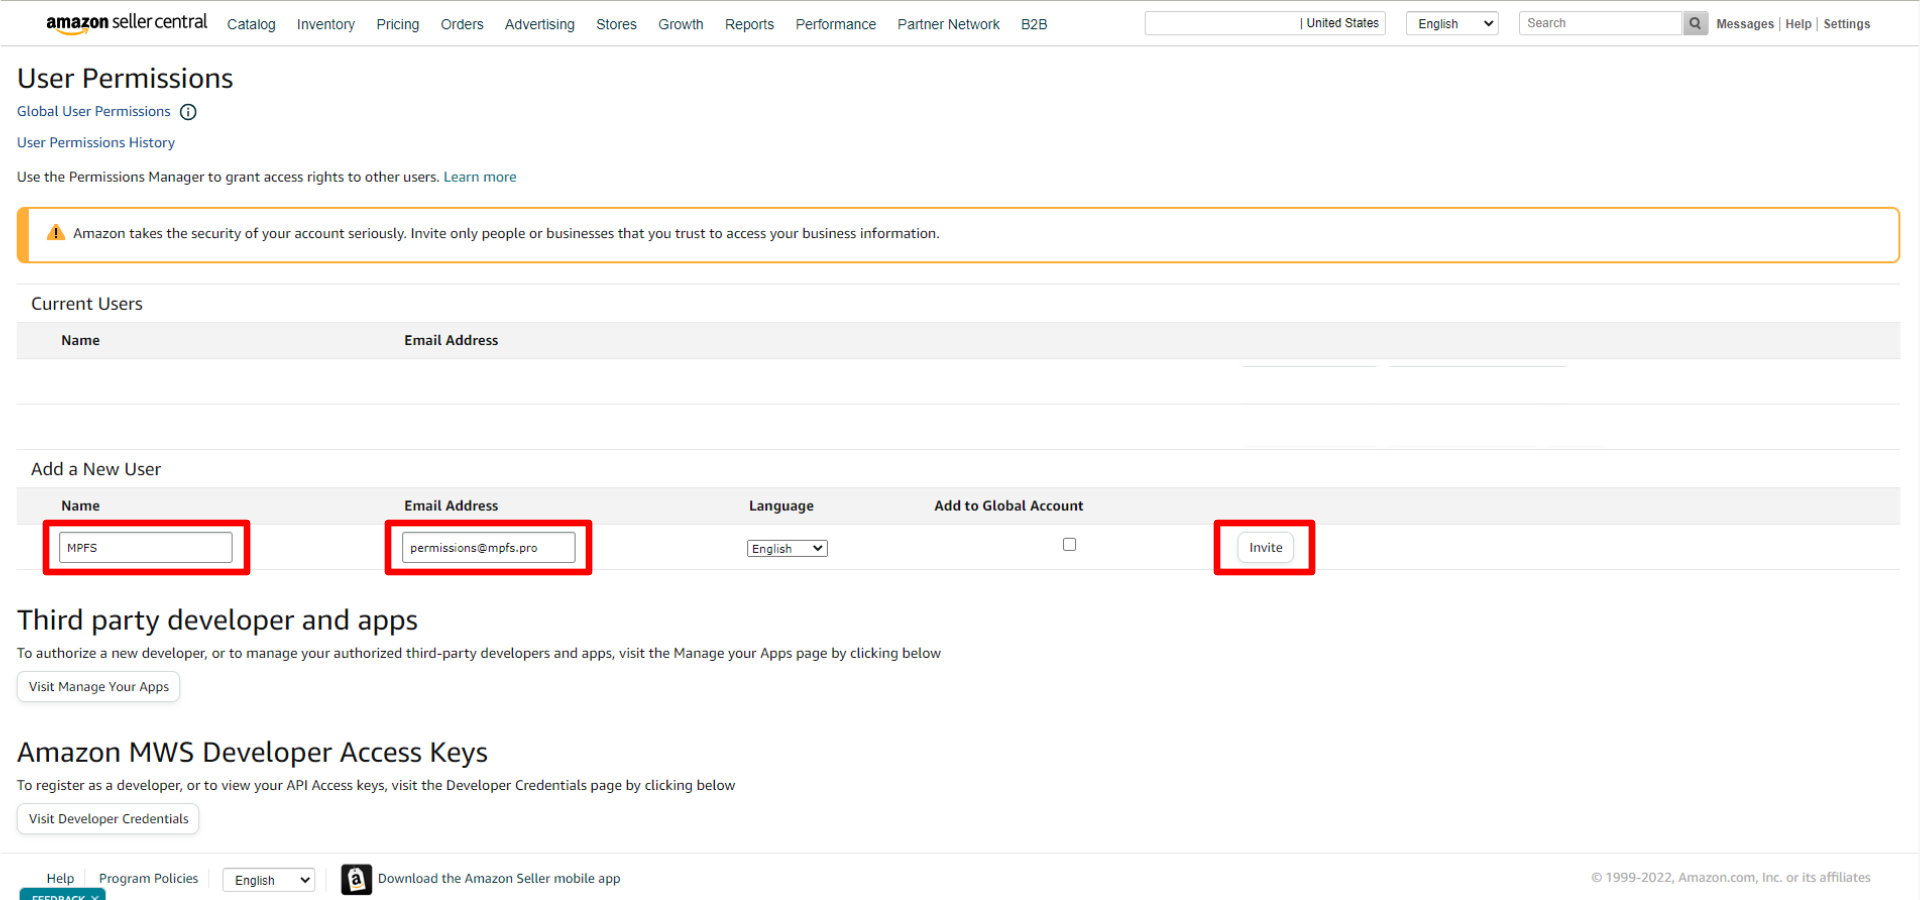Tick the Add to Global Account checkbox

click(1069, 545)
